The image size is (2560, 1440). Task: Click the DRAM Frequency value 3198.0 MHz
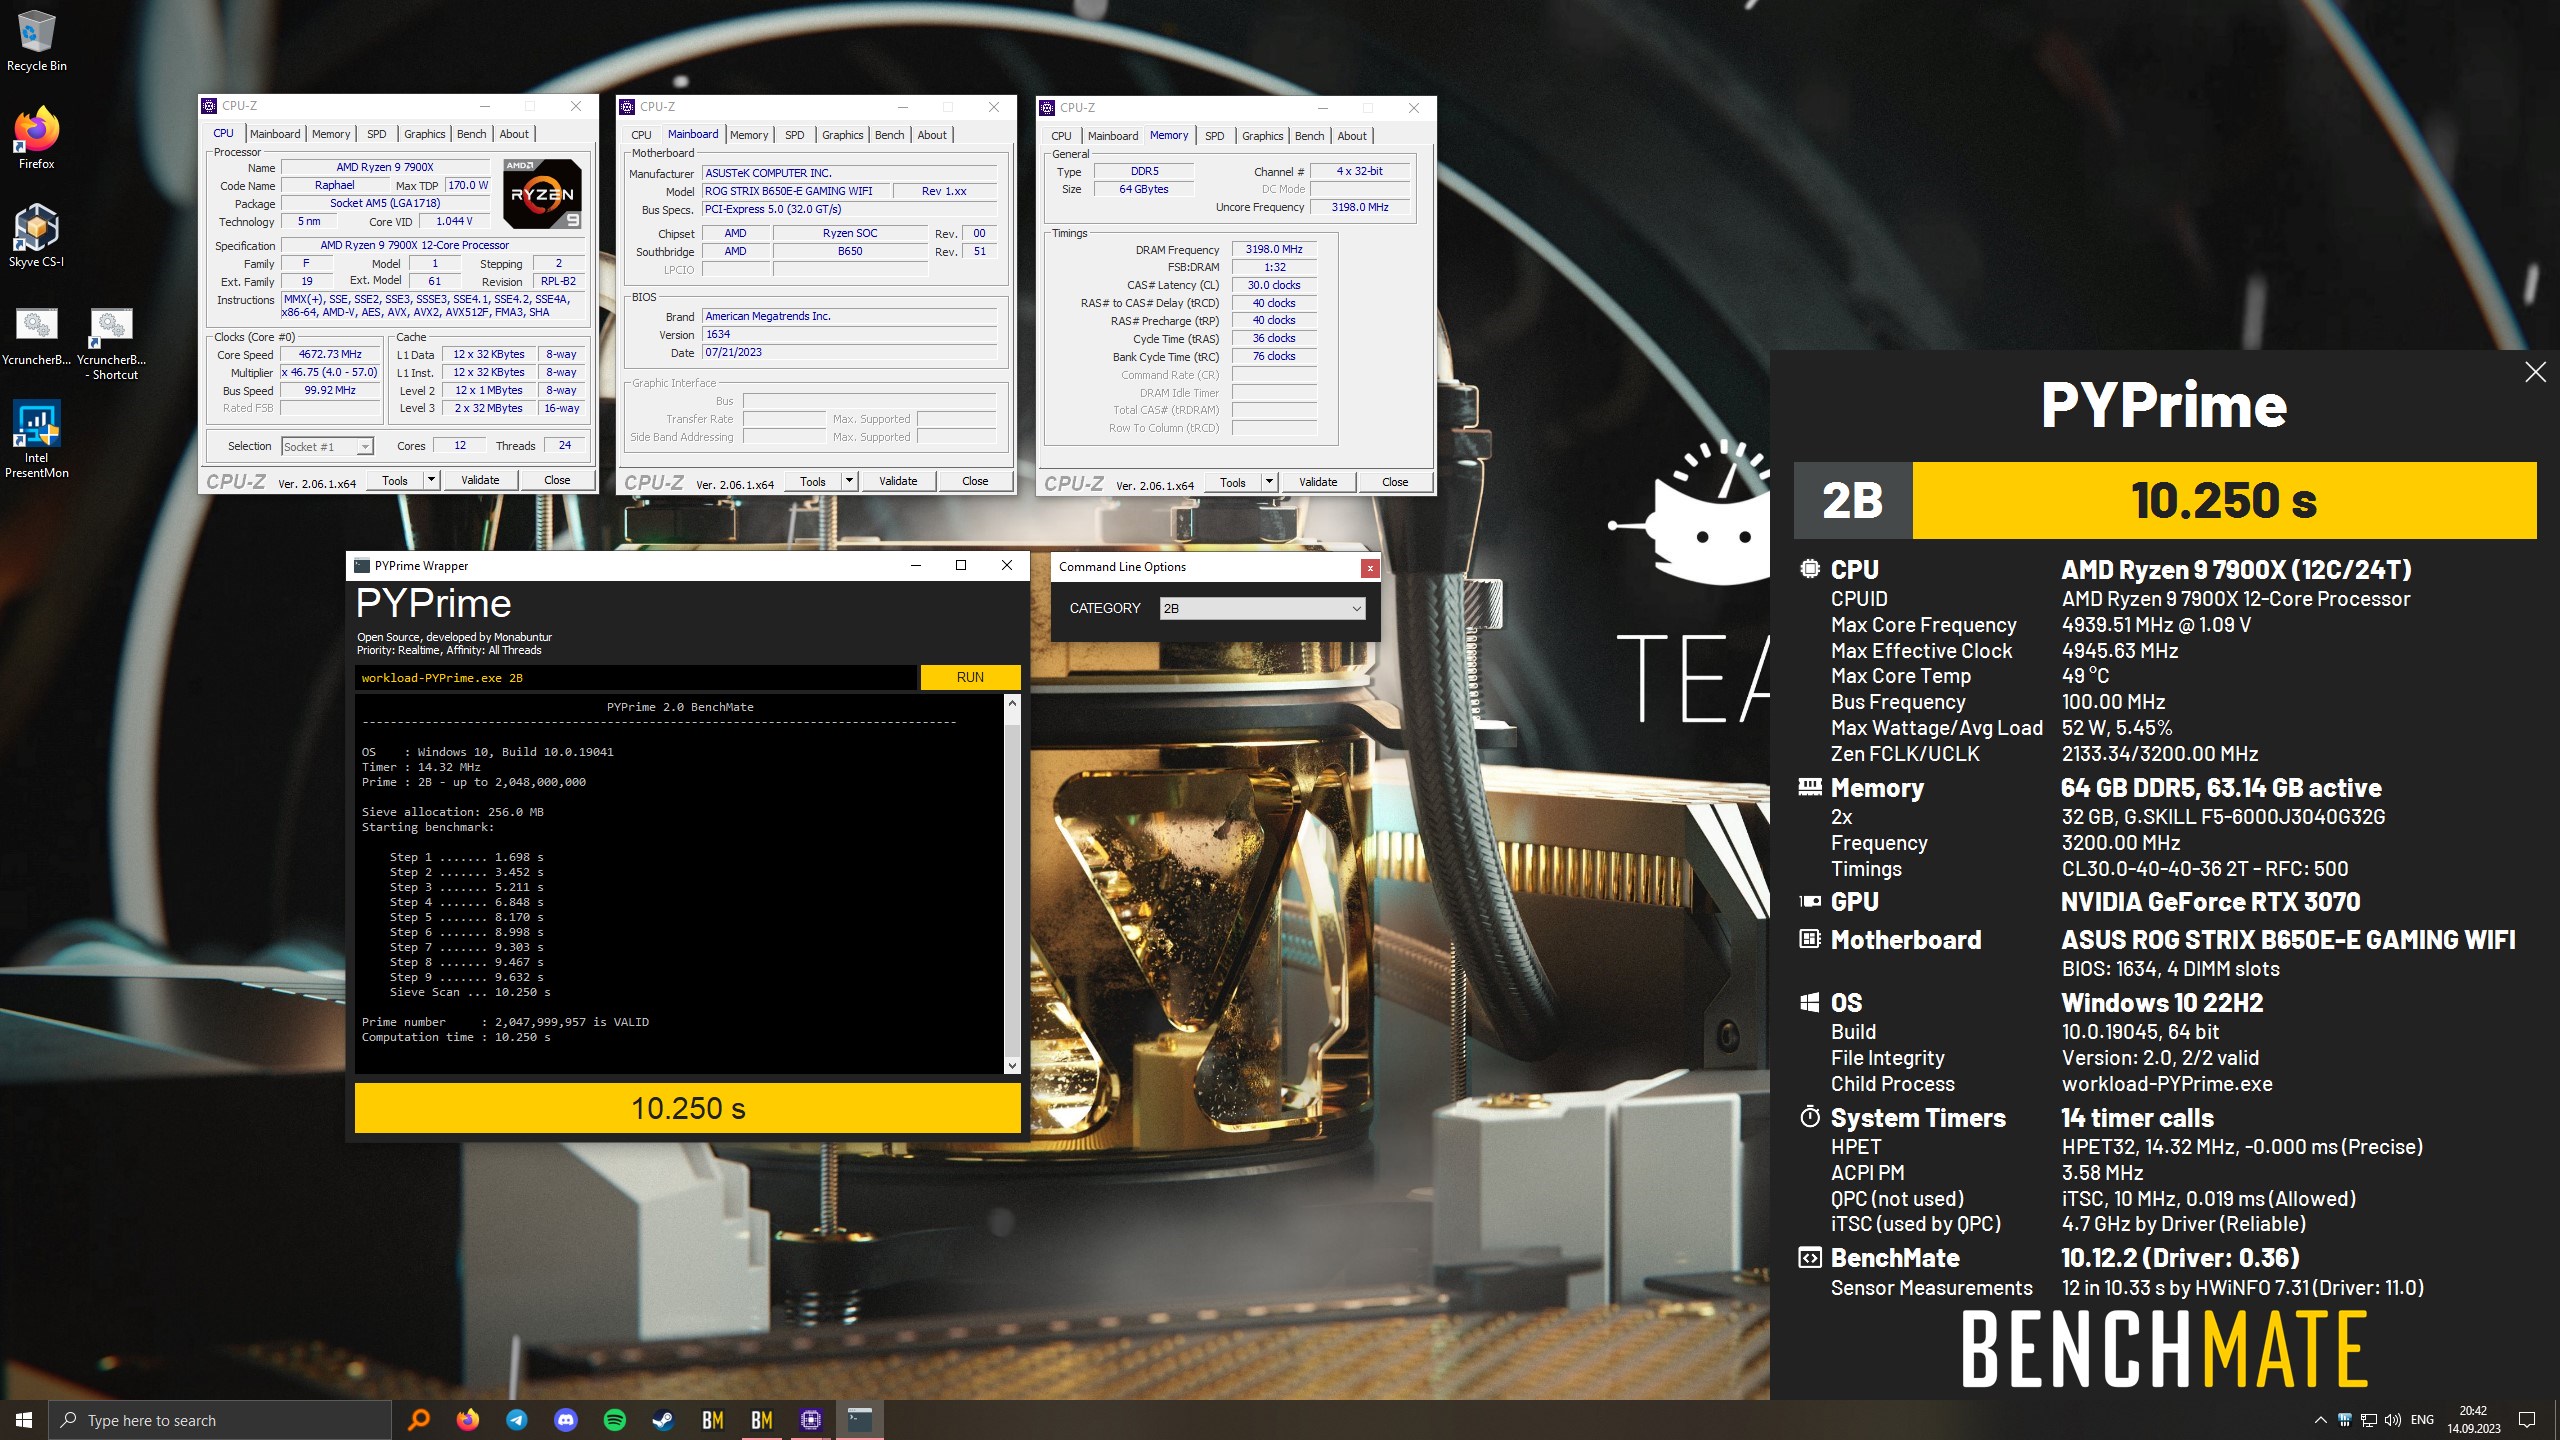pos(1274,250)
